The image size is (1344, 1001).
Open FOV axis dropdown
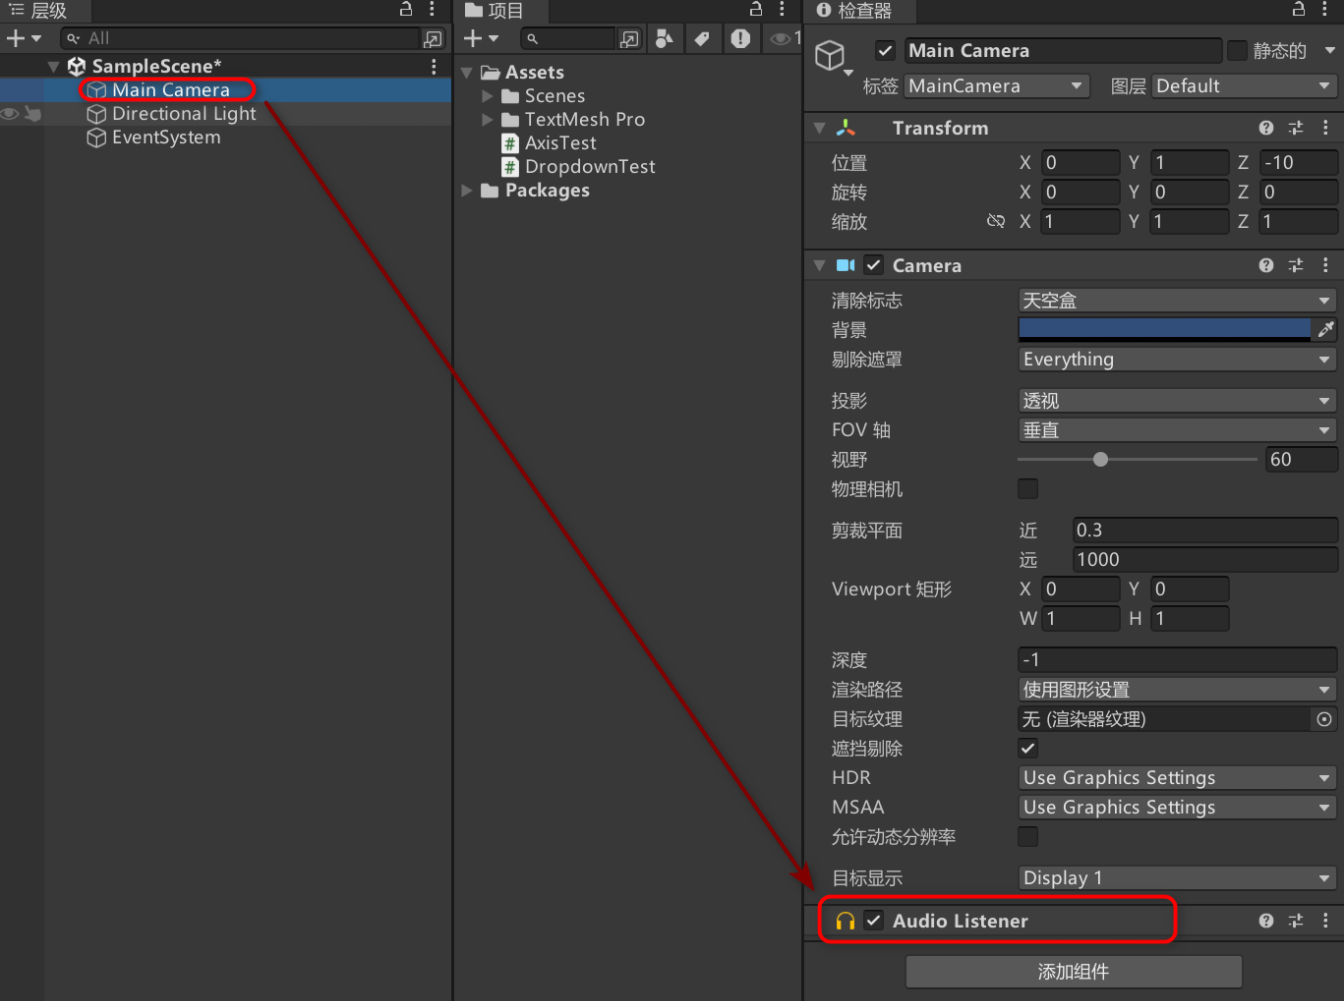[1177, 430]
